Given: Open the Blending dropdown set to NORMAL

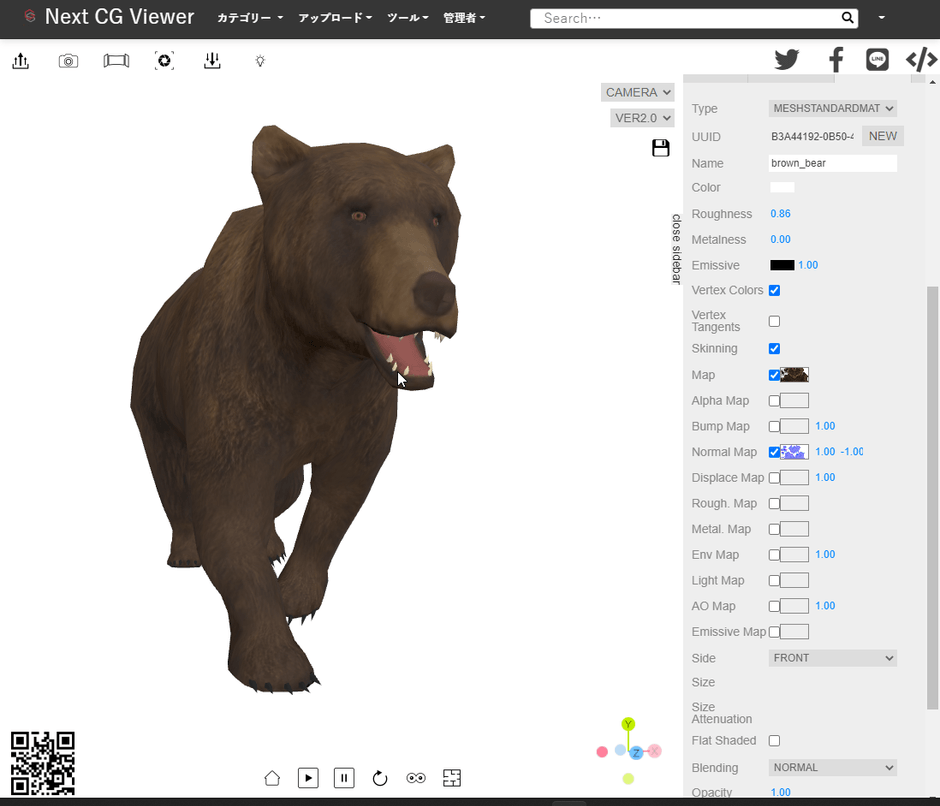Looking at the screenshot, I should (832, 767).
